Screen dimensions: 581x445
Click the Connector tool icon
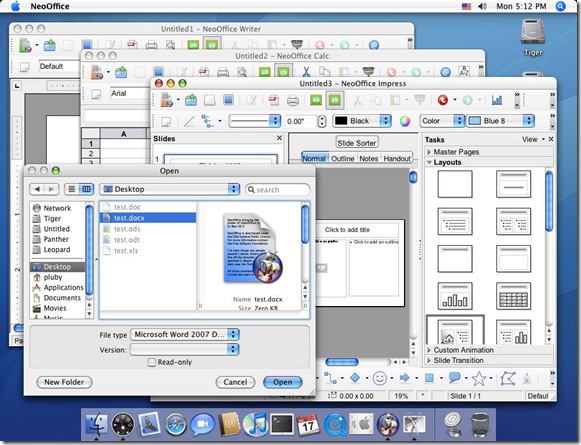coord(330,378)
